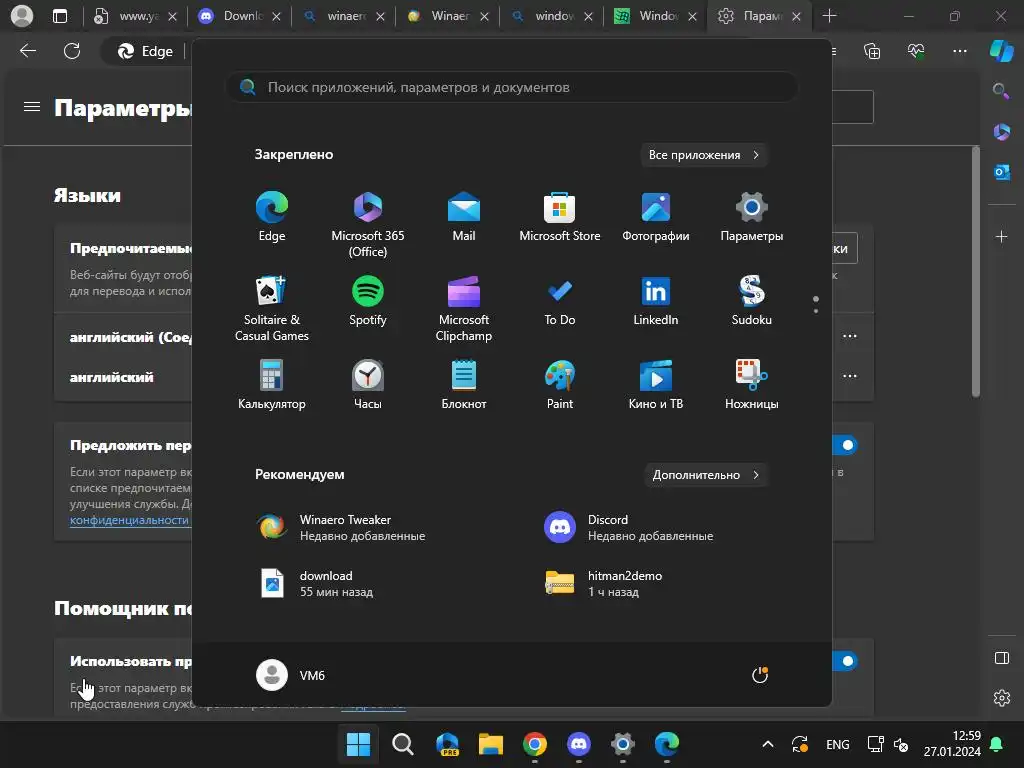Image resolution: width=1024 pixels, height=768 pixels.
Task: Open Edge tab actions menu
Action: 60,16
